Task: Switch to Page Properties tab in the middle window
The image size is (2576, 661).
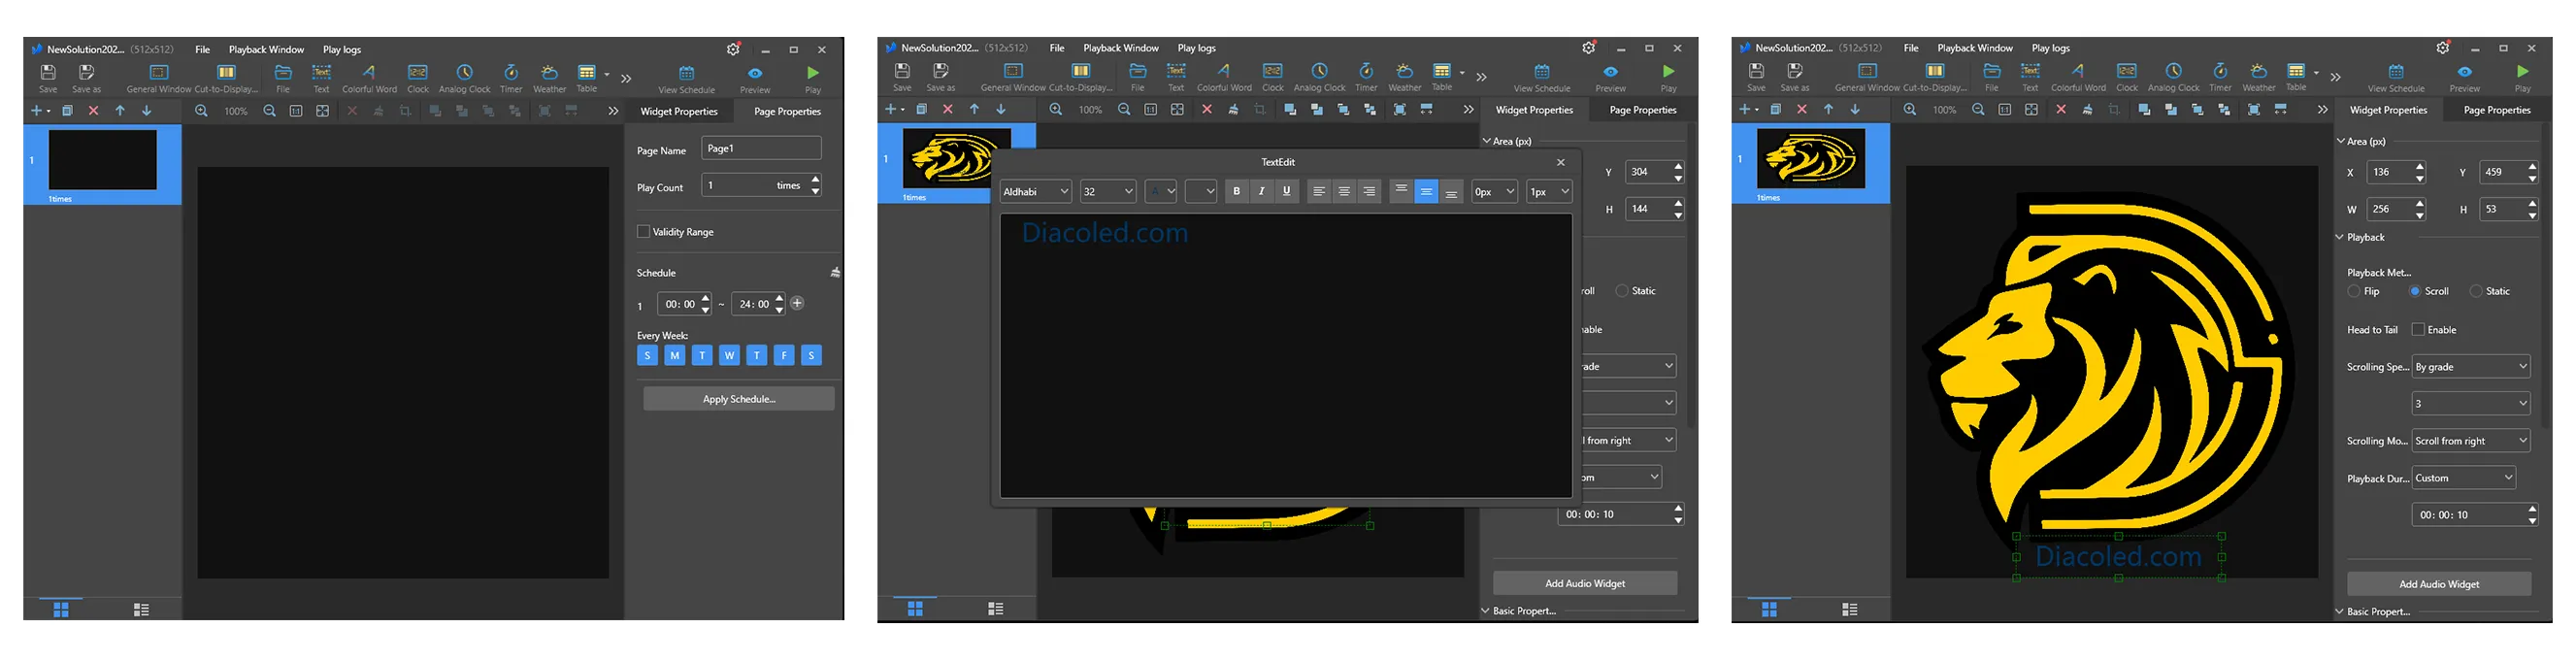Action: click(1643, 110)
